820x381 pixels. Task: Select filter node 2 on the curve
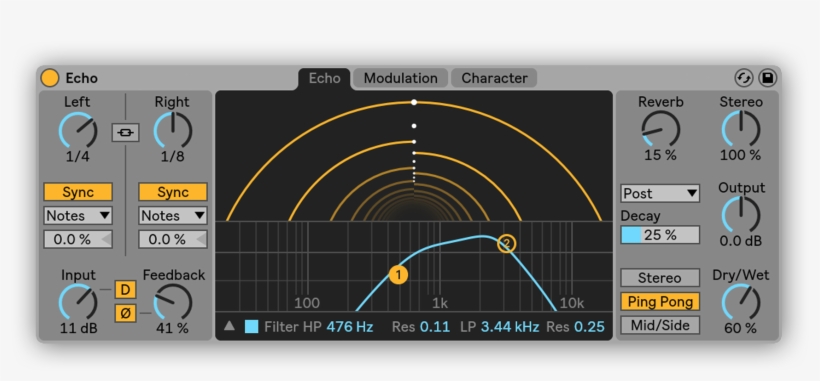[506, 244]
